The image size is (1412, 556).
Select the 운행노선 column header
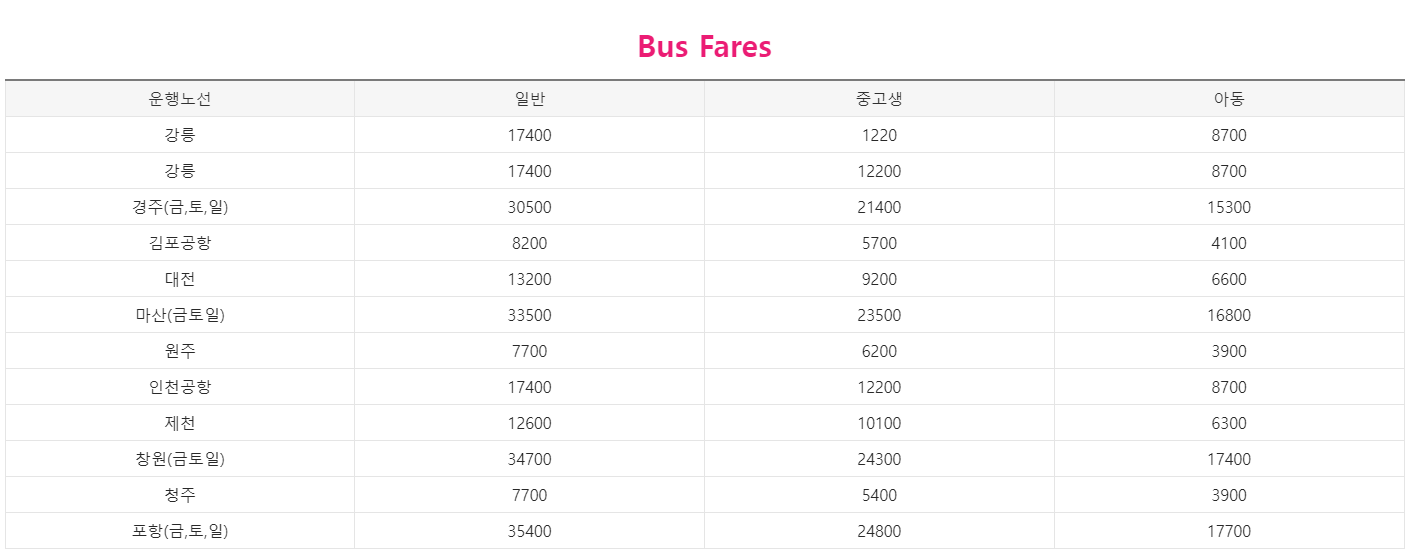180,99
